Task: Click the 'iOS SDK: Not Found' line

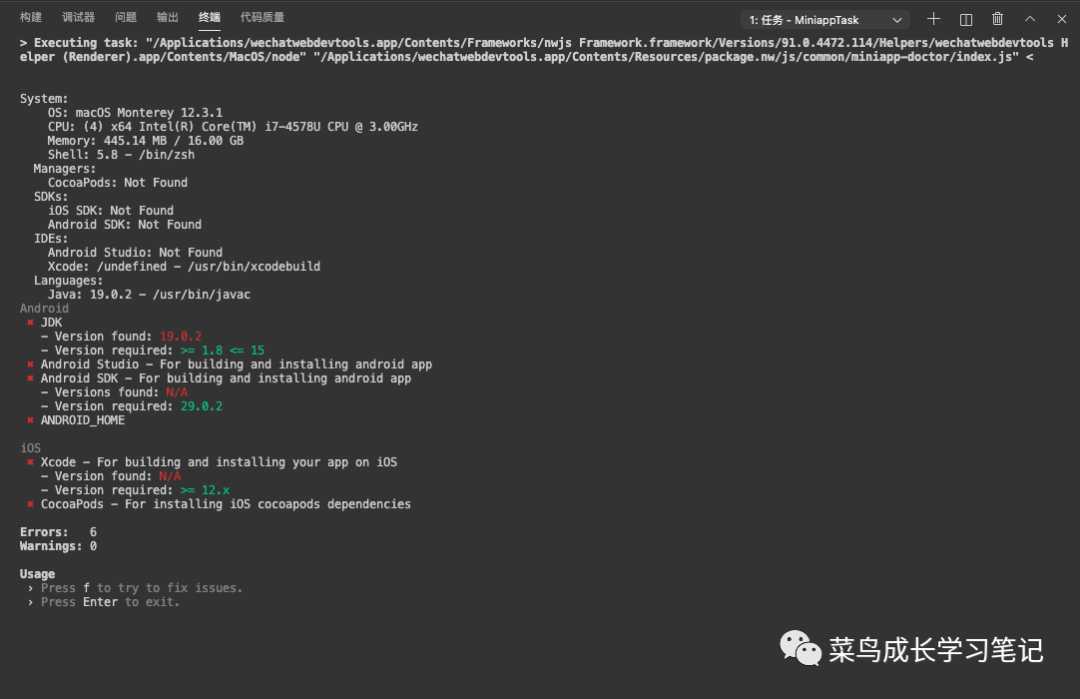Action: [x=111, y=210]
